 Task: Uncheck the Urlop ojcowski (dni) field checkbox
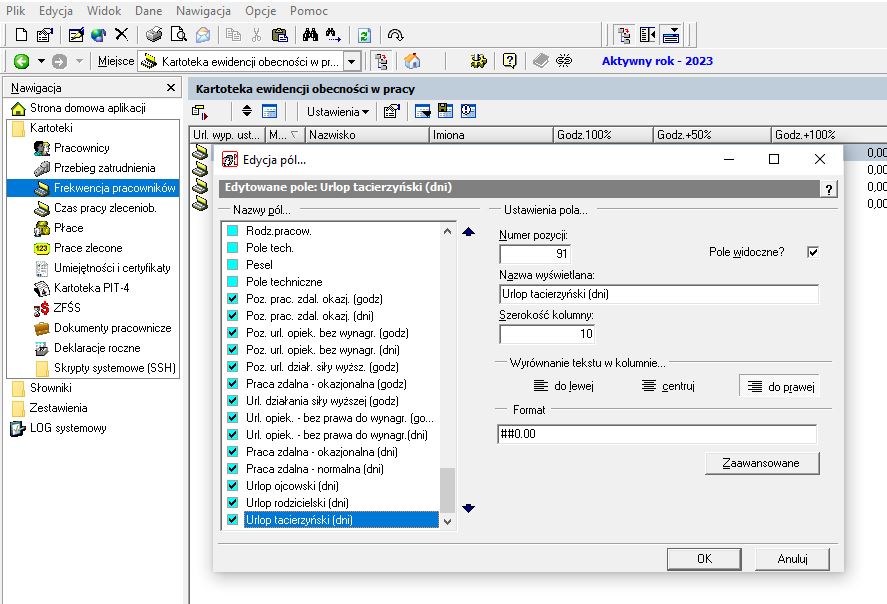pyautogui.click(x=232, y=485)
